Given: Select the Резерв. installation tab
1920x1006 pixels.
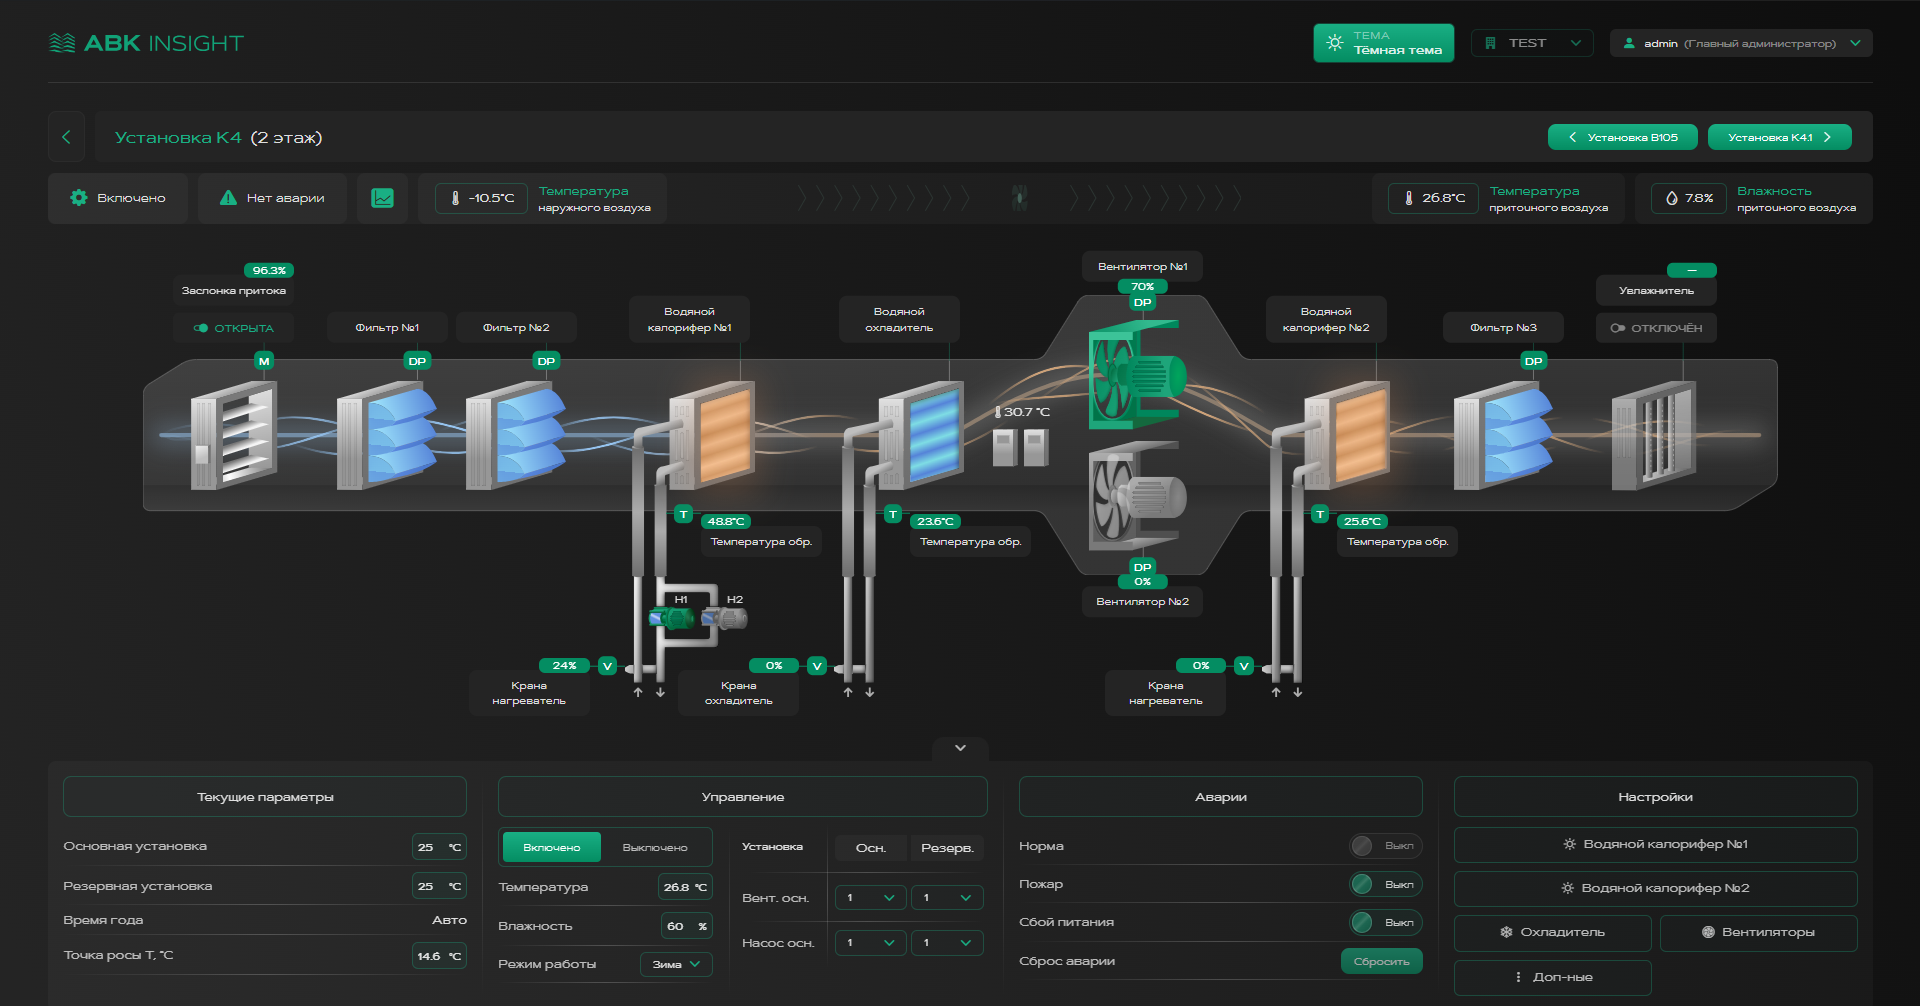Looking at the screenshot, I should click(x=946, y=848).
